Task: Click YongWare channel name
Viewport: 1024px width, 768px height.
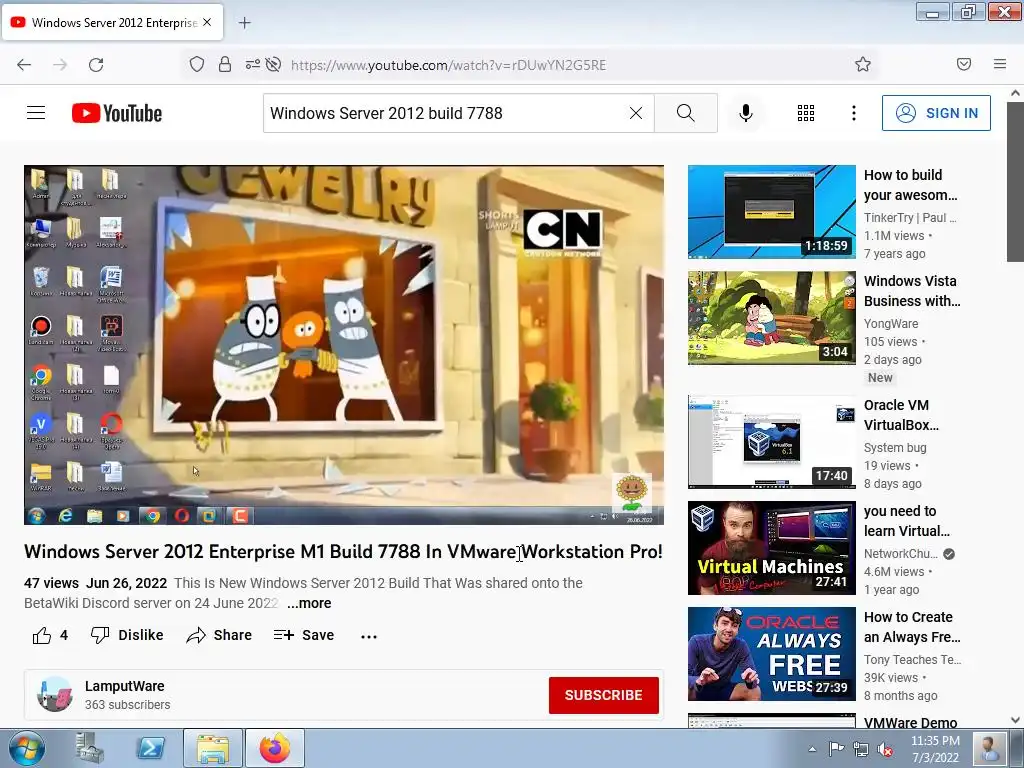Action: click(x=891, y=324)
